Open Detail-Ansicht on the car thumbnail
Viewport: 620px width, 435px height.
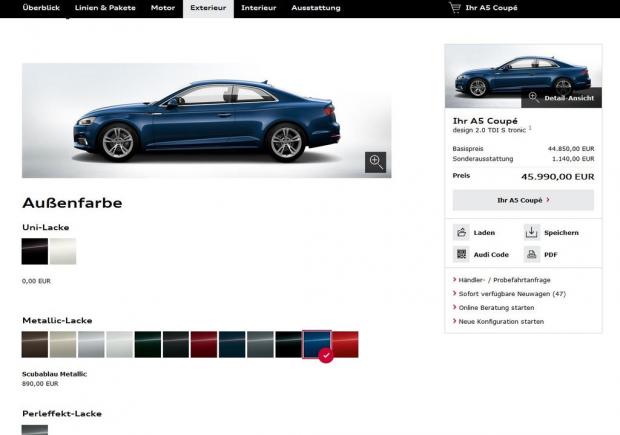[x=559, y=97]
